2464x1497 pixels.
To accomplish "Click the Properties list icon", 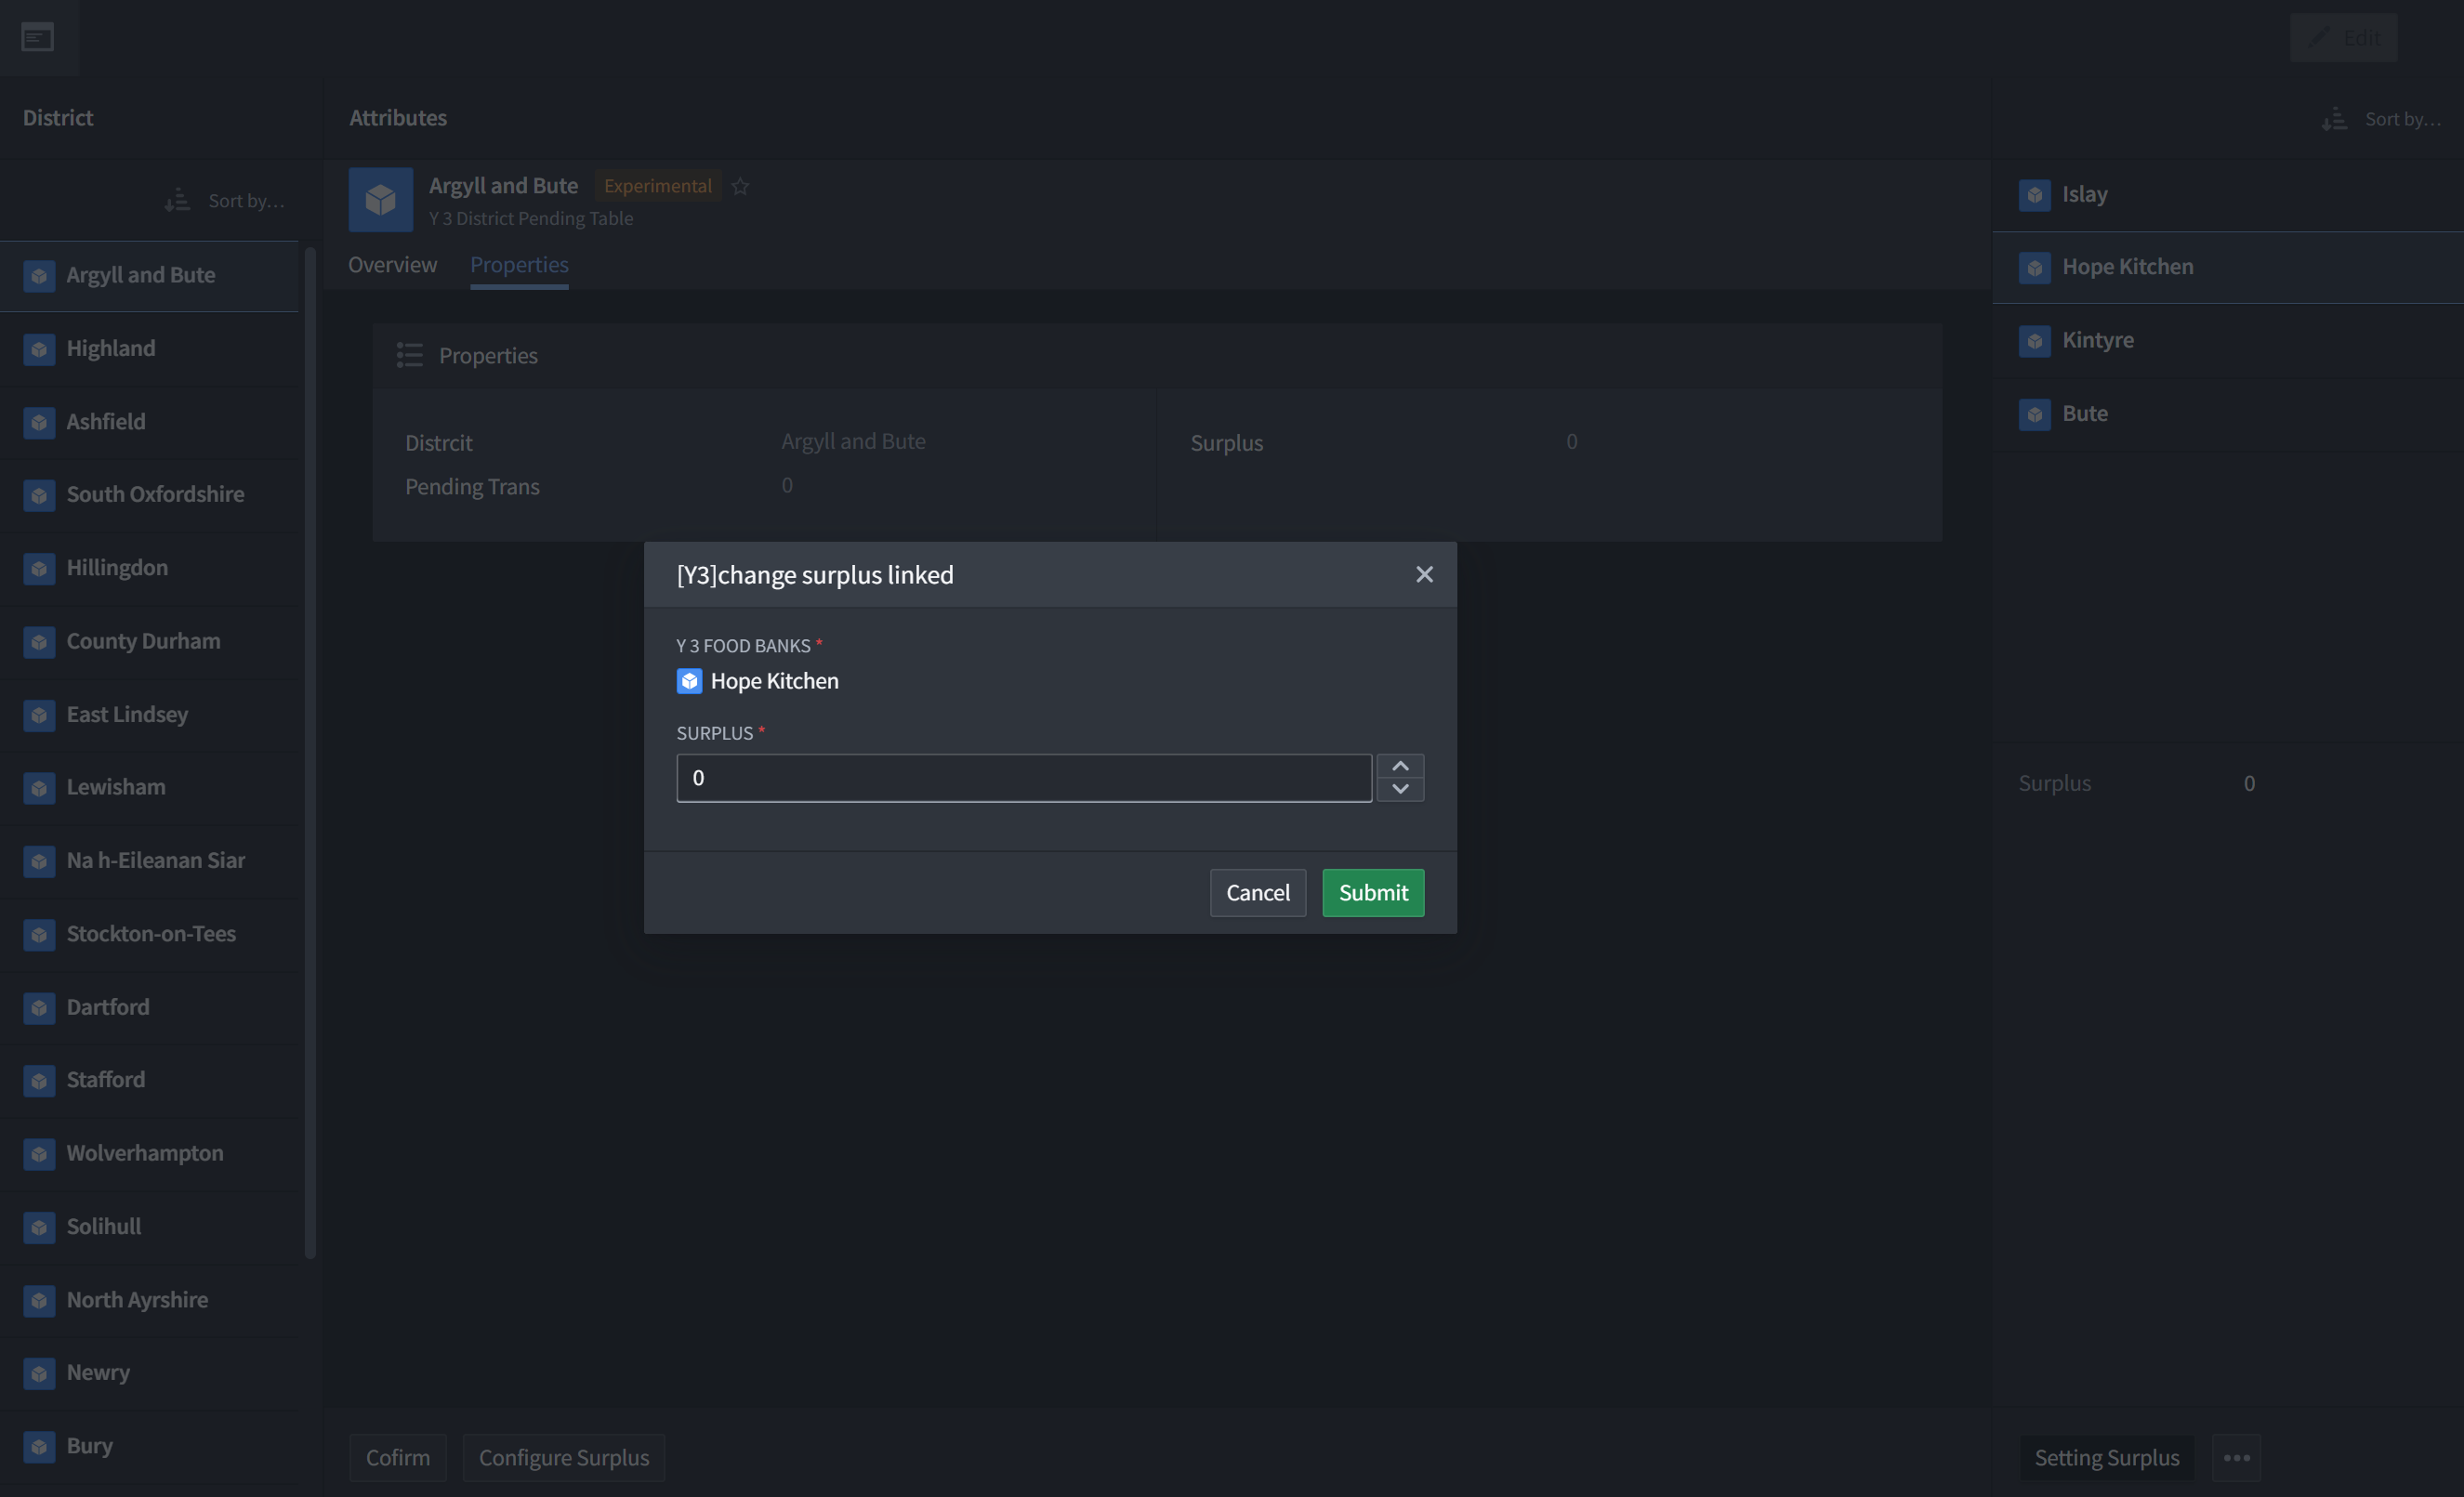I will point(409,355).
